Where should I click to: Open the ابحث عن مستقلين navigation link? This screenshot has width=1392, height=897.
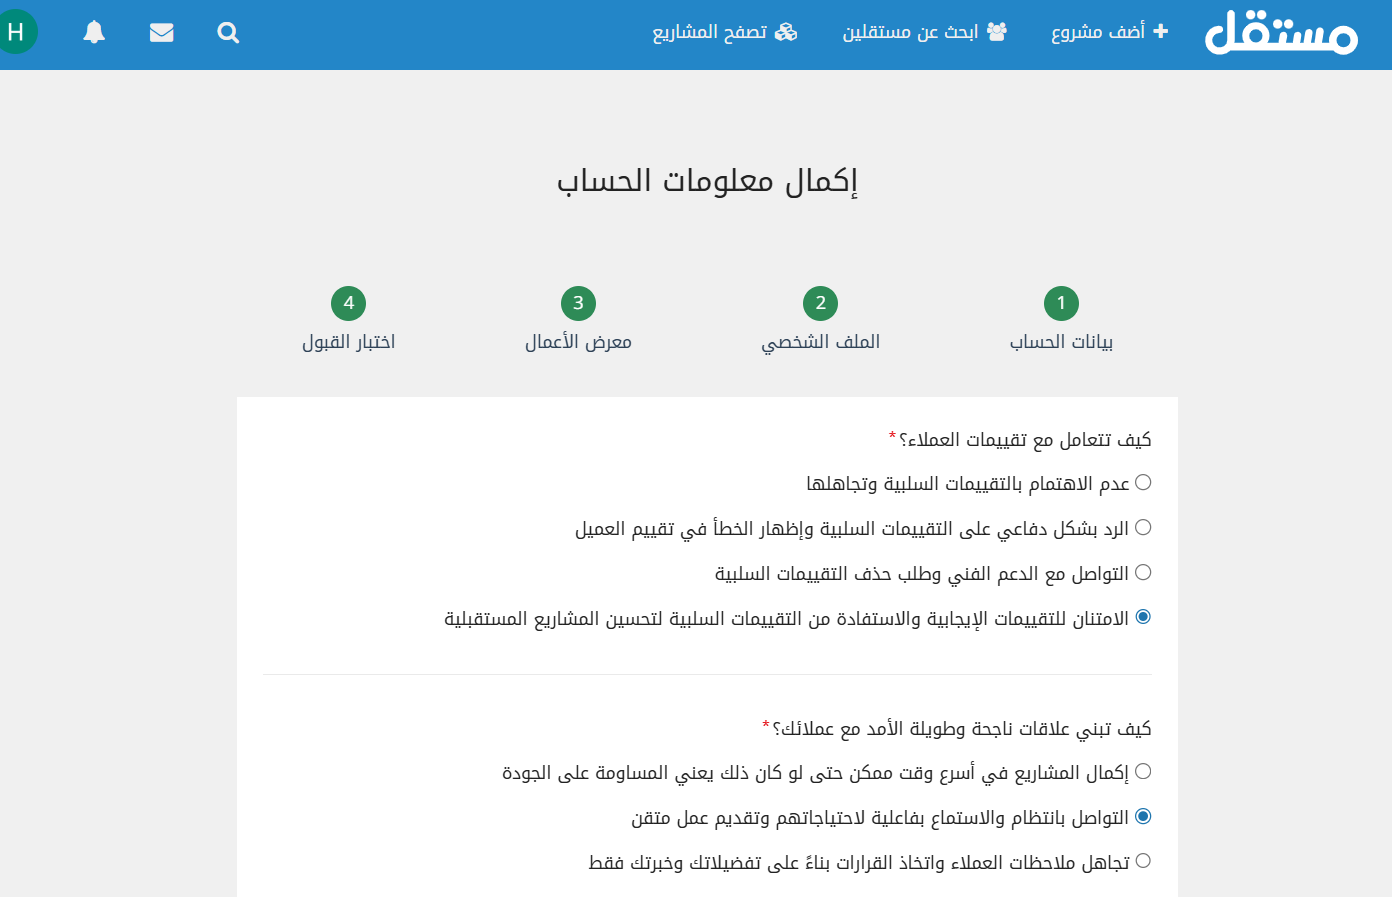click(910, 32)
